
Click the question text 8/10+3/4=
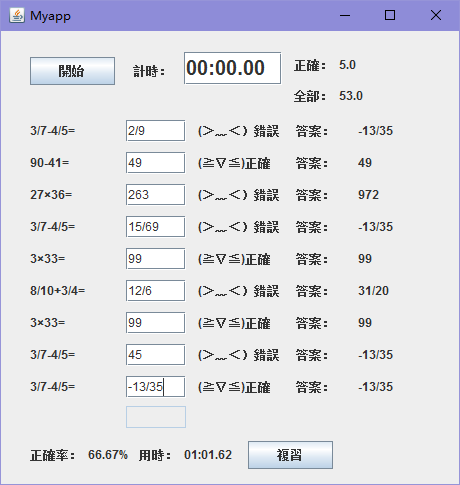coord(58,291)
